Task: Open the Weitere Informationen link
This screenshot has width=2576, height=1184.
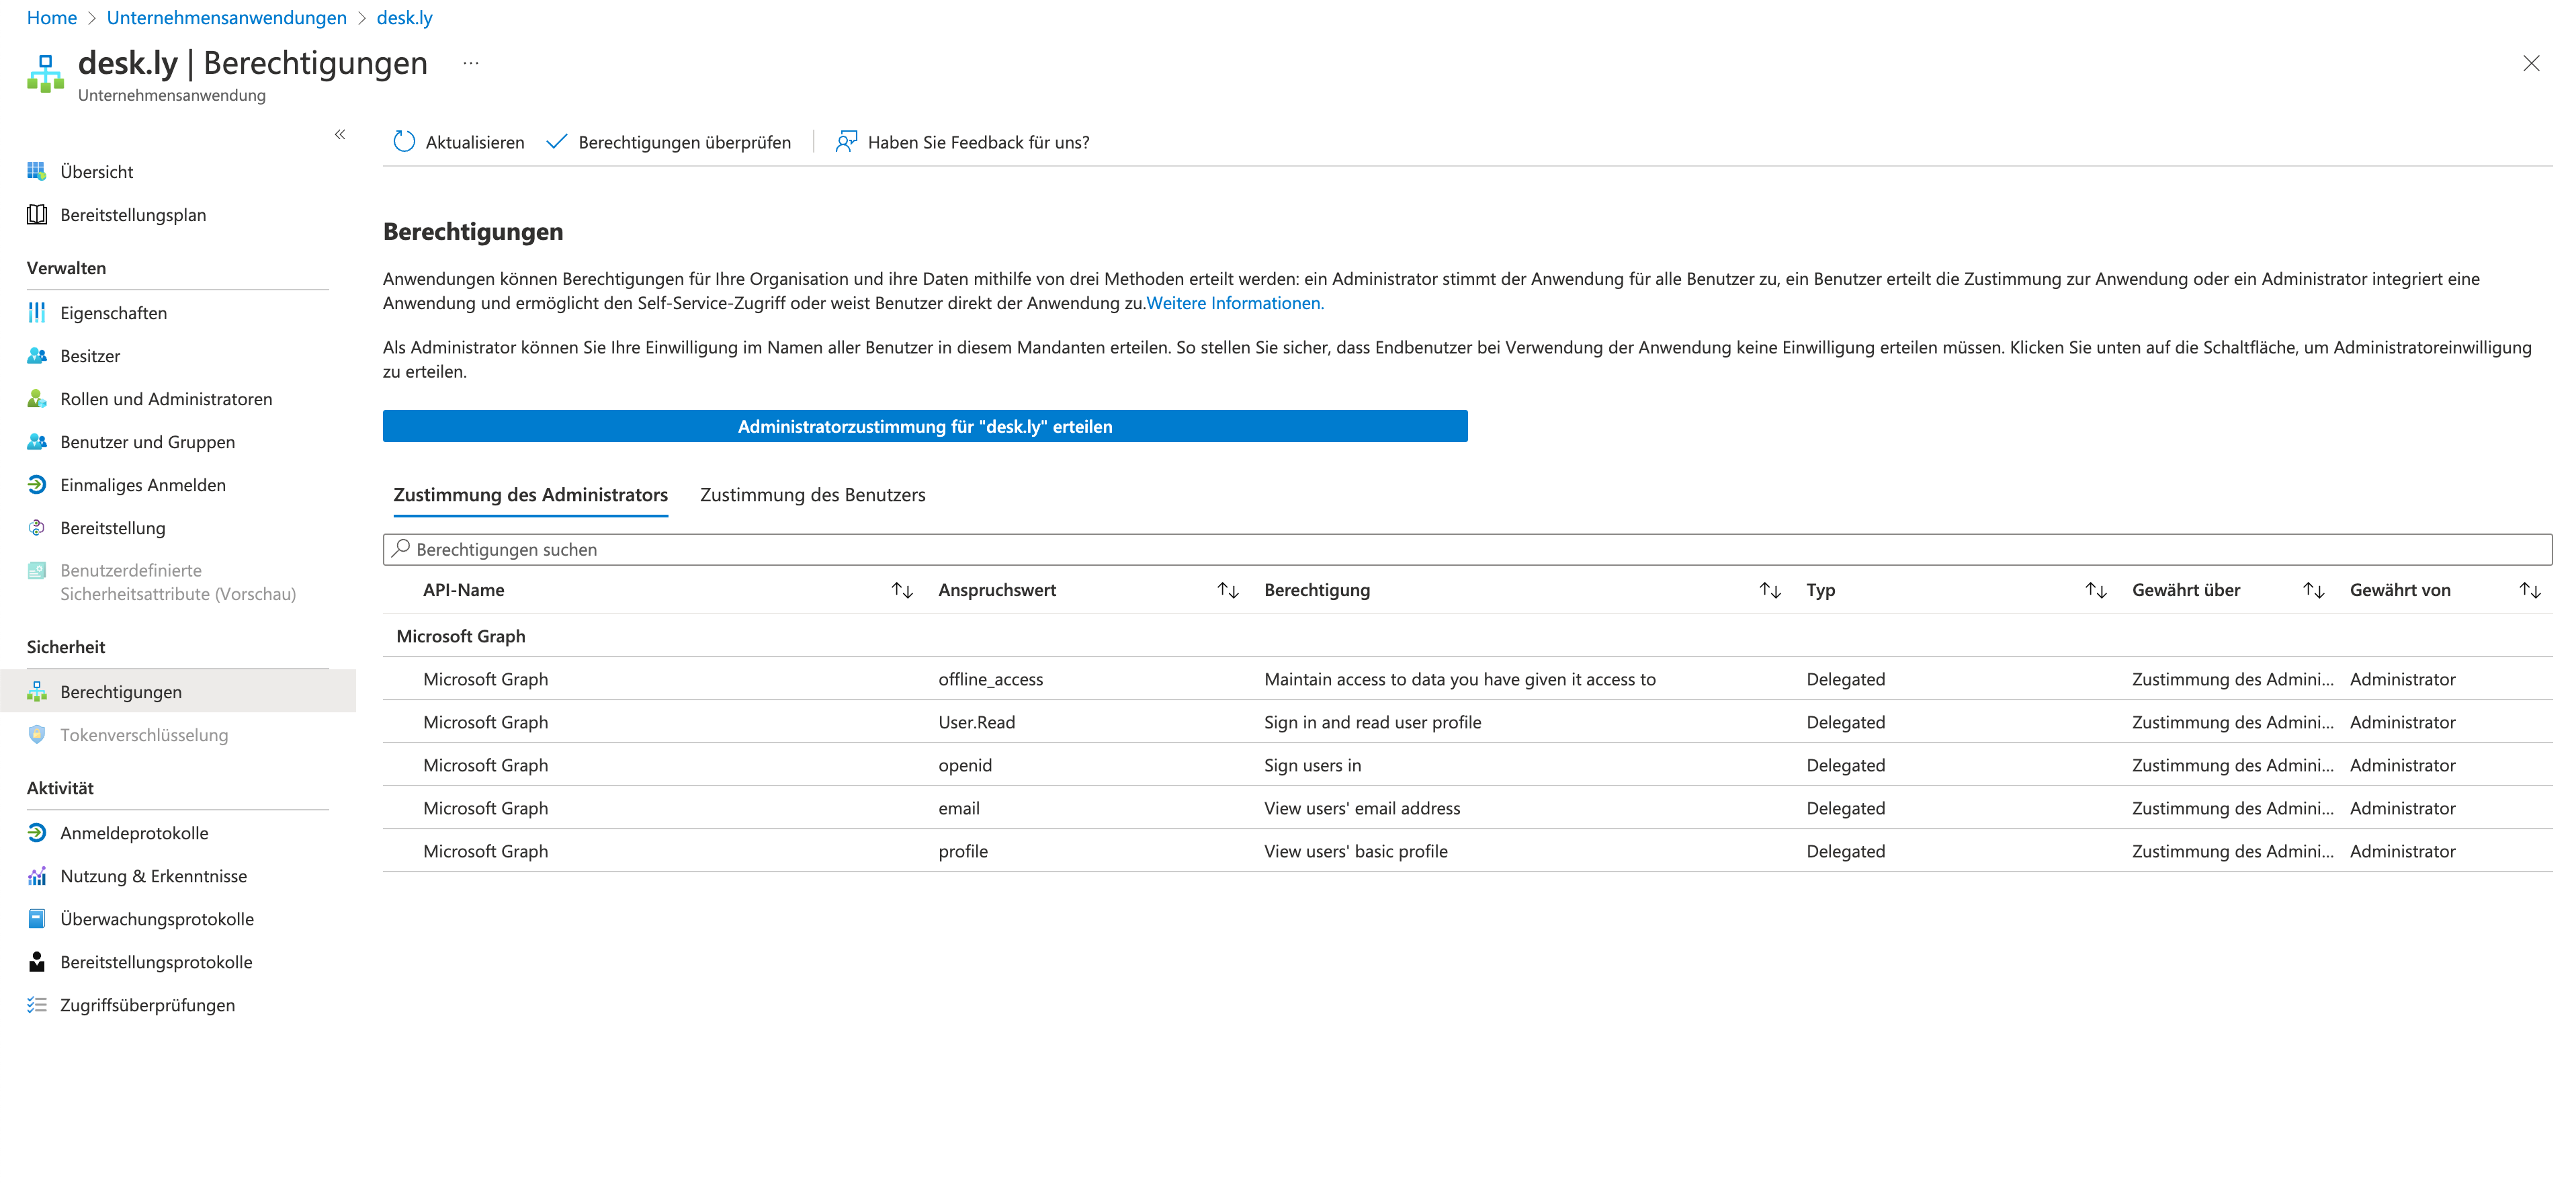Action: tap(1235, 303)
